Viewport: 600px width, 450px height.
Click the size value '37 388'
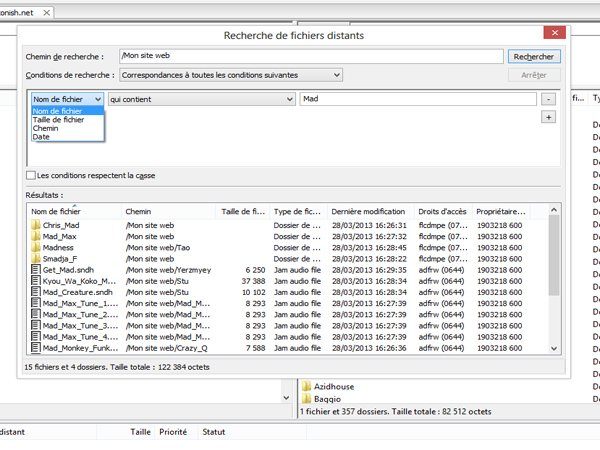[253, 281]
